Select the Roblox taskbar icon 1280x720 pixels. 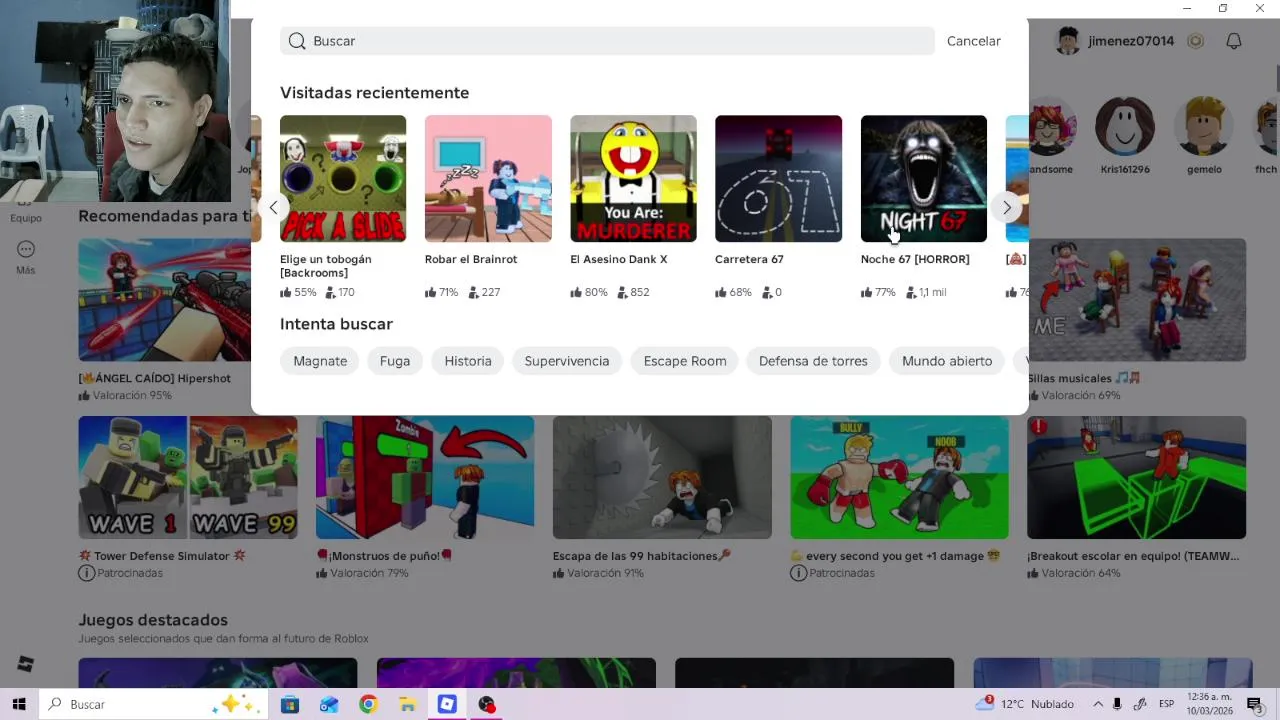[447, 704]
